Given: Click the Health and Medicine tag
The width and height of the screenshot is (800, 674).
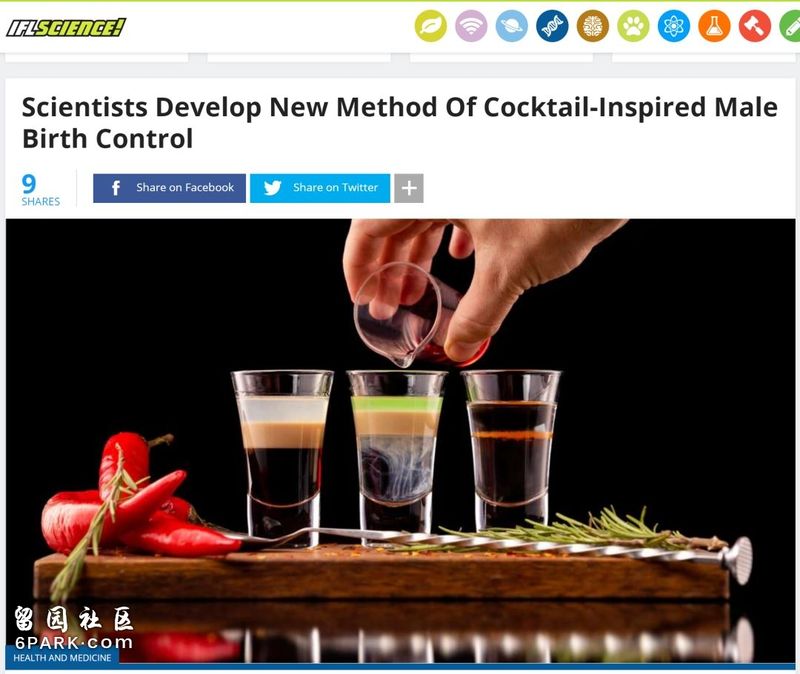Looking at the screenshot, I should 62,658.
